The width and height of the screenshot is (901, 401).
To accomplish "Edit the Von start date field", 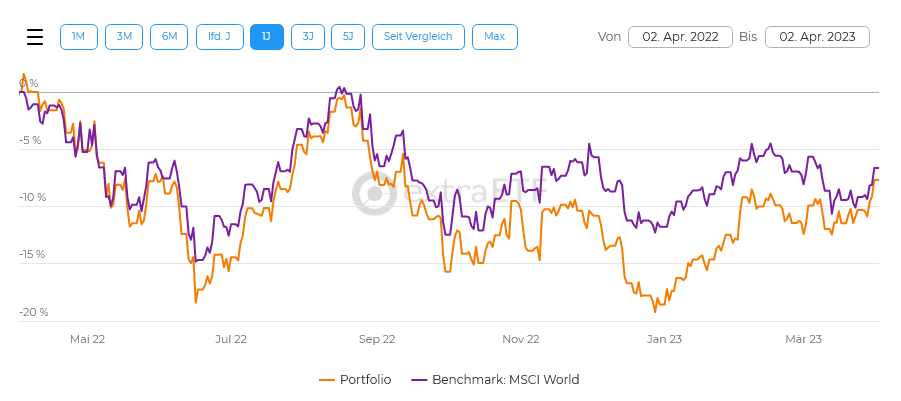I will [680, 37].
